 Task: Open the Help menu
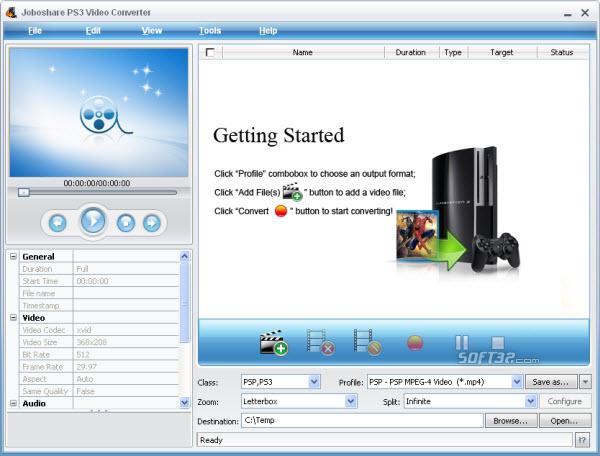(268, 31)
